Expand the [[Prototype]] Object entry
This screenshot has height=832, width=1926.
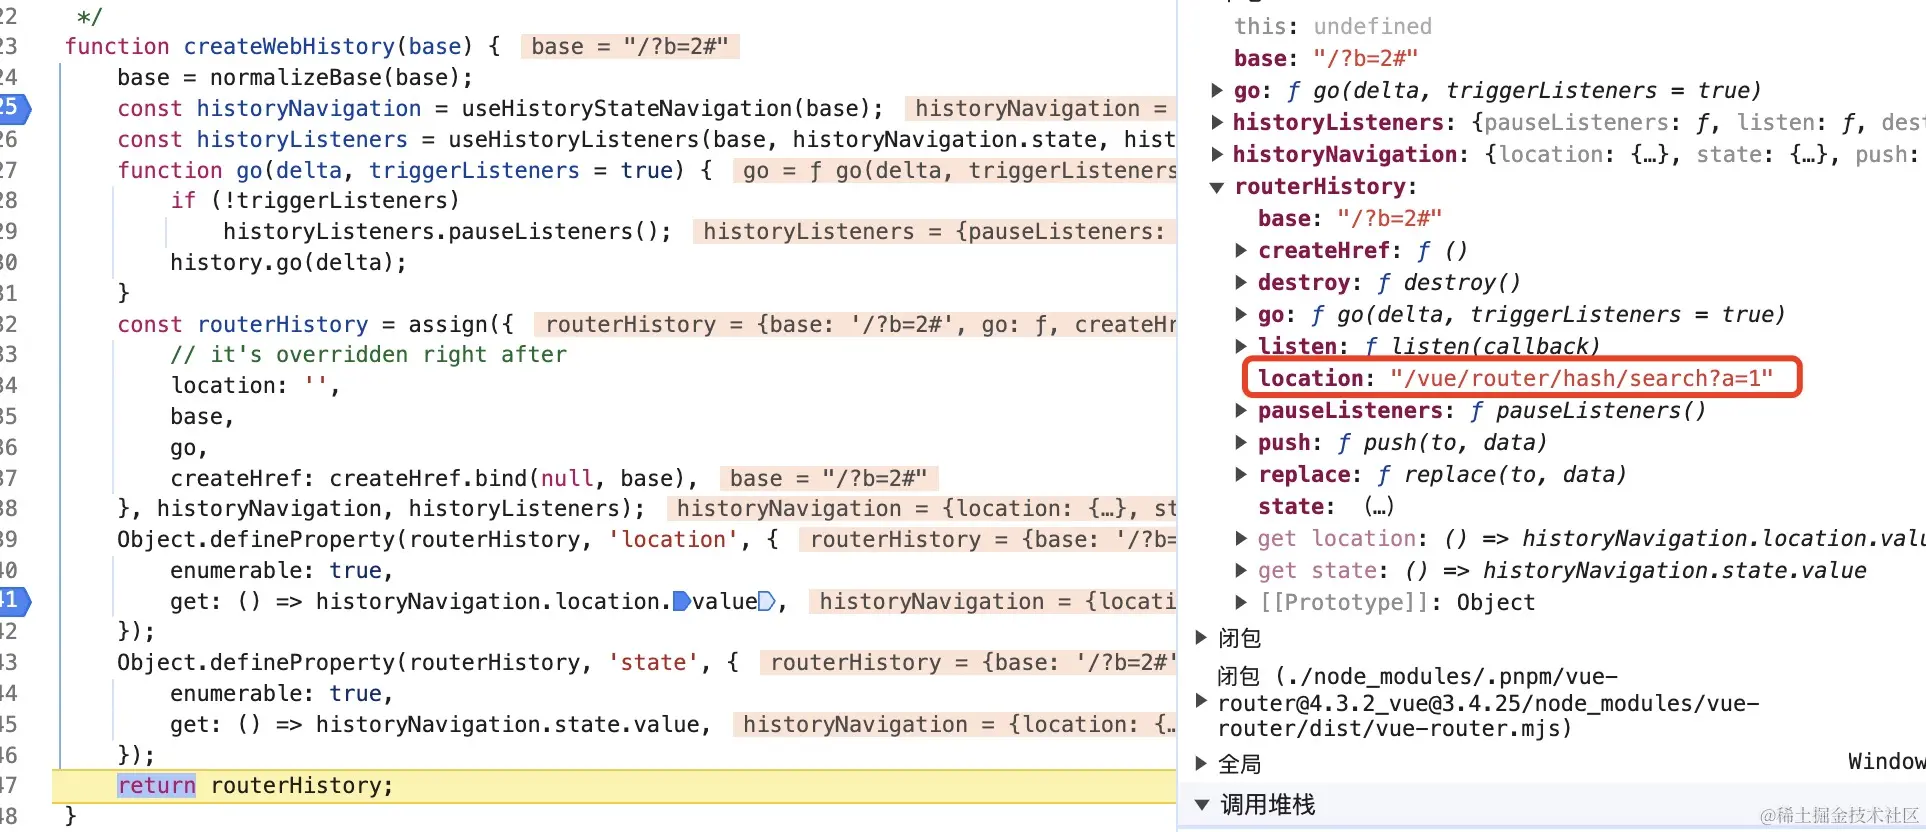[x=1241, y=602]
